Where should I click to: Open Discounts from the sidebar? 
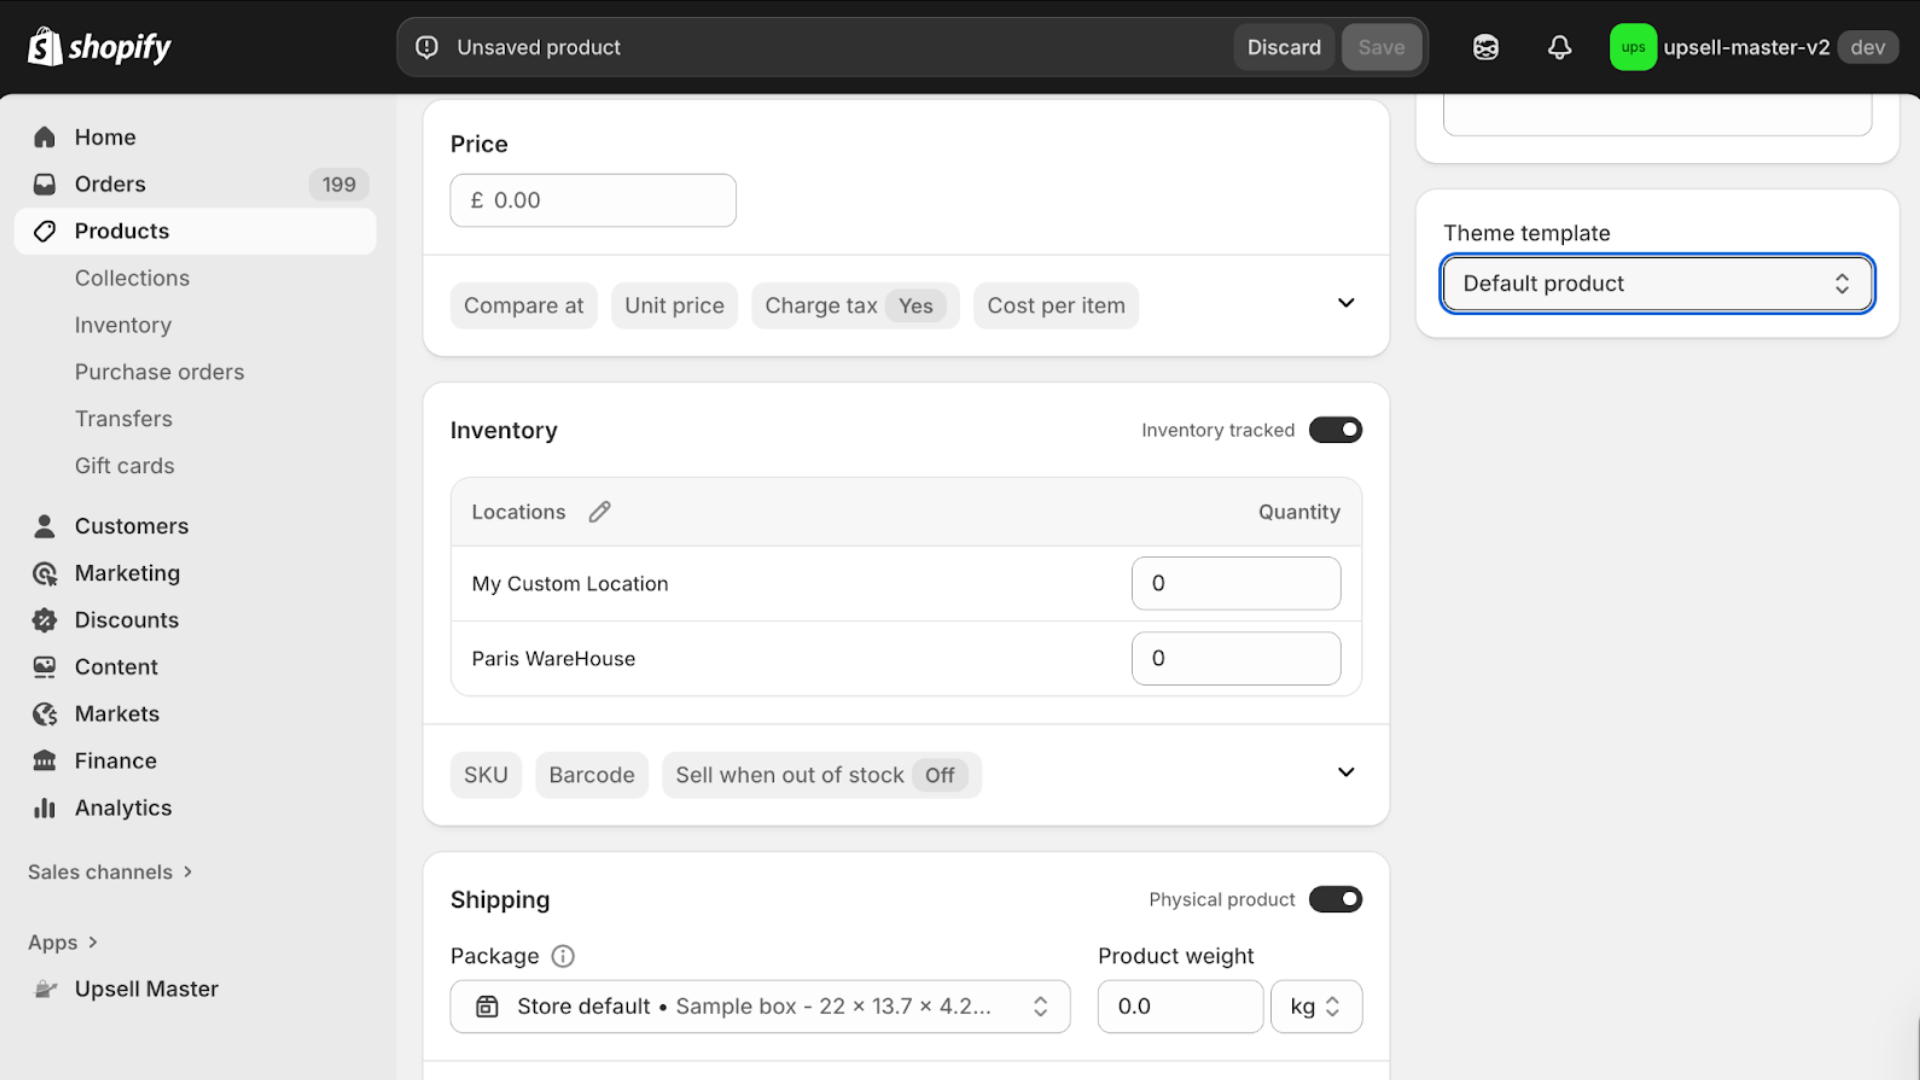pos(126,620)
